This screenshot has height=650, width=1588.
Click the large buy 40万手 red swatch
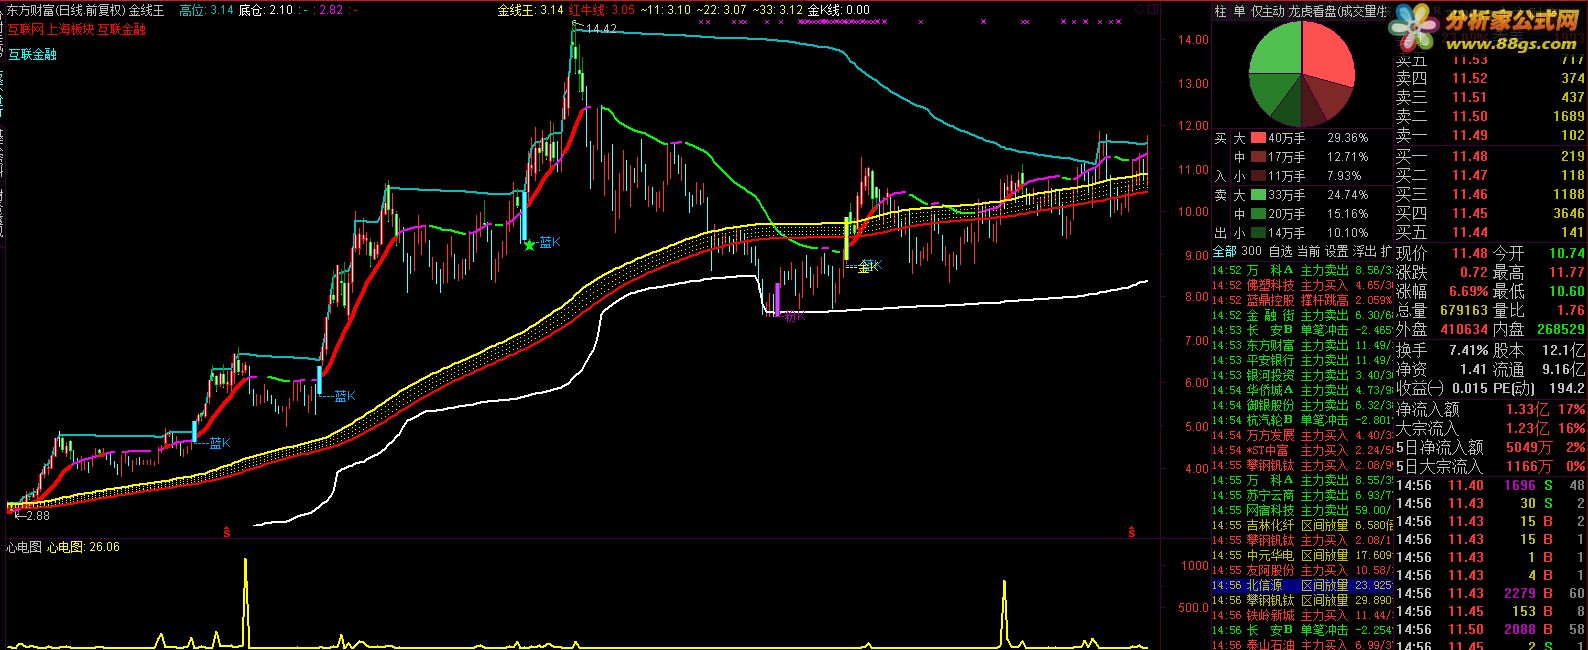(x=1257, y=138)
